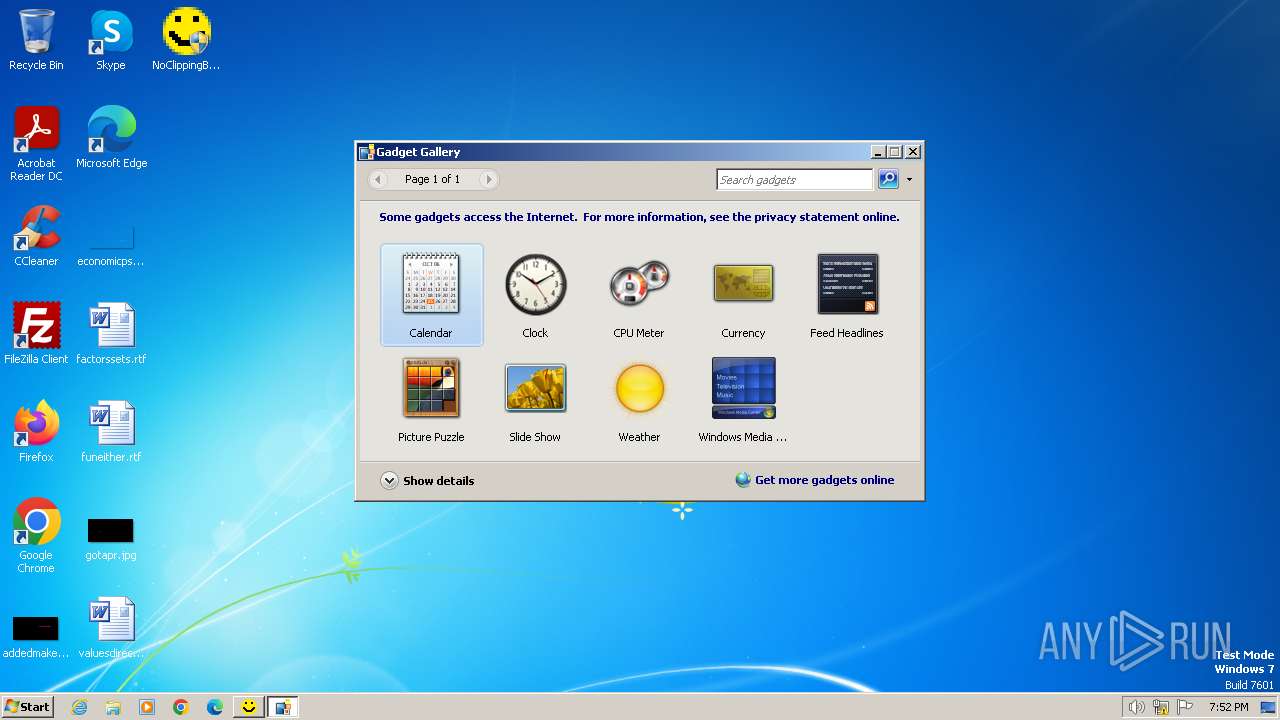Click the volume speaker tray icon

point(1136,707)
